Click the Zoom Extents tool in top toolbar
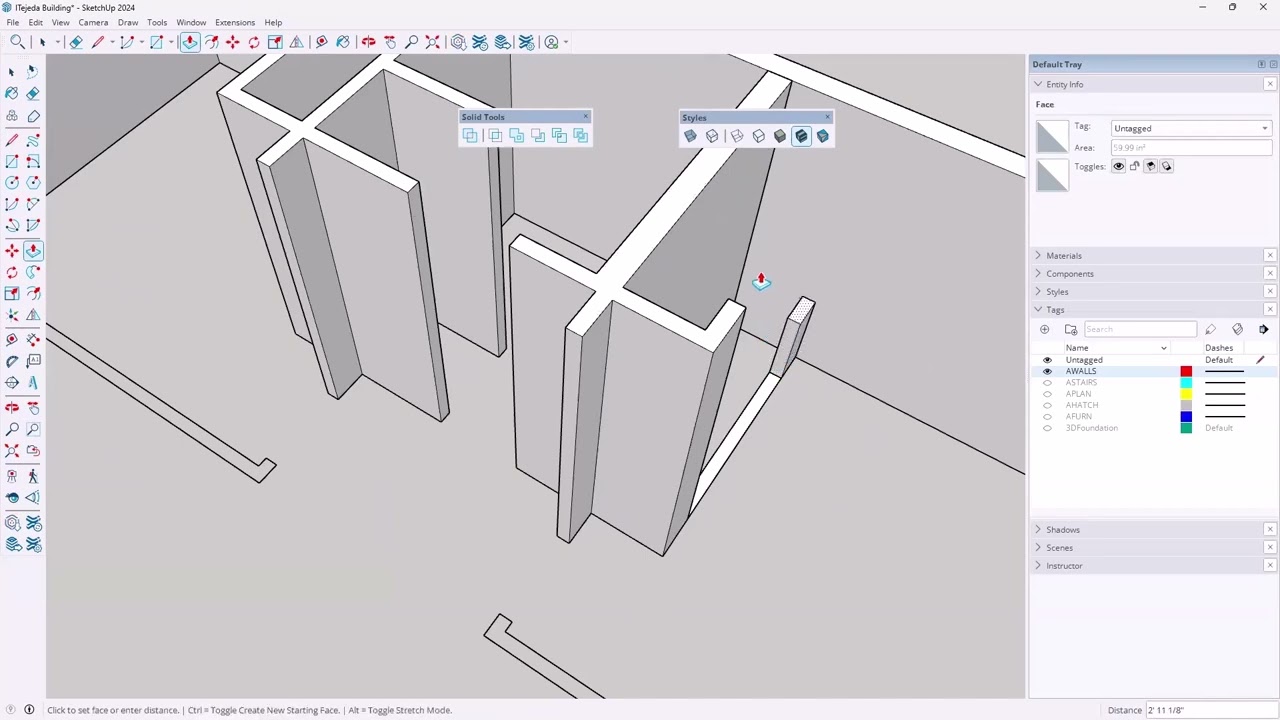Image resolution: width=1280 pixels, height=720 pixels. click(x=432, y=42)
